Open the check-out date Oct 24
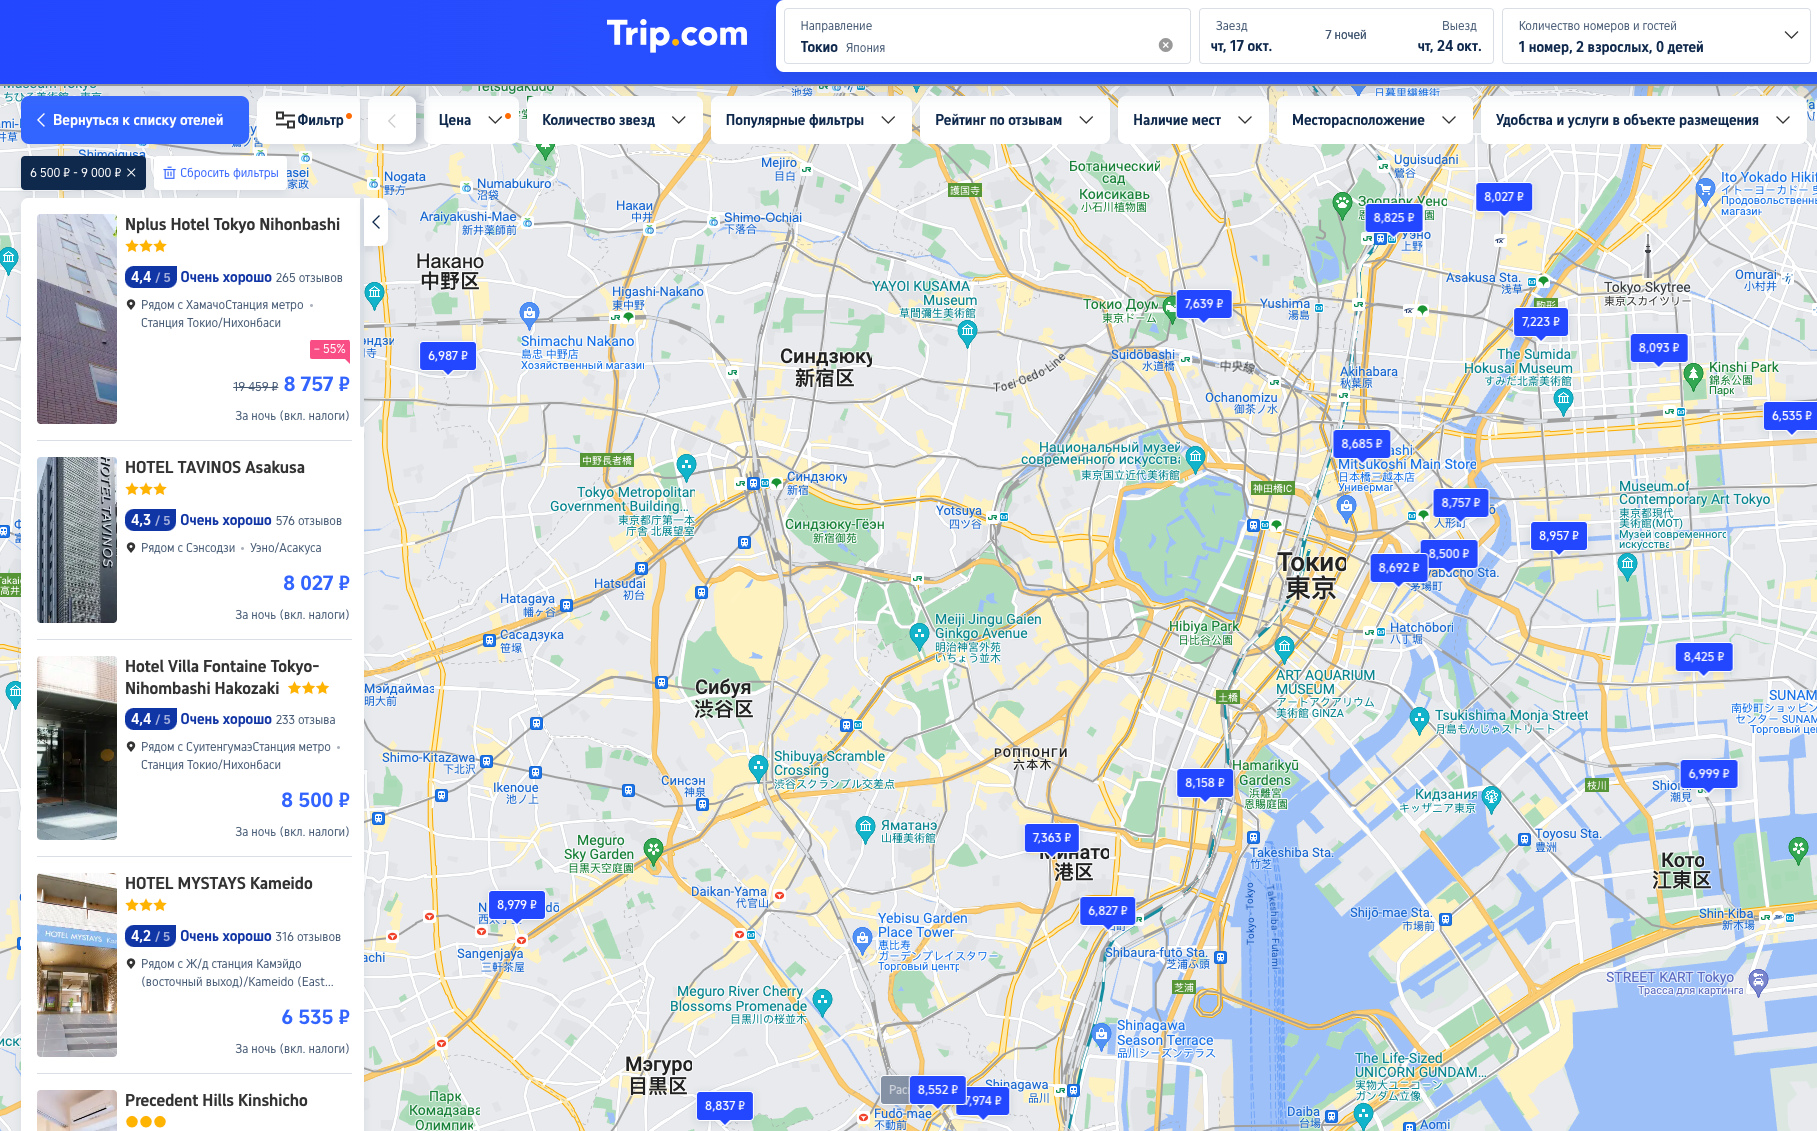 point(1449,37)
